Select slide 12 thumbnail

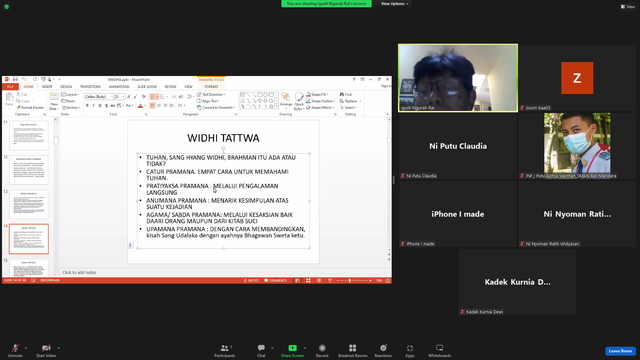(29, 170)
